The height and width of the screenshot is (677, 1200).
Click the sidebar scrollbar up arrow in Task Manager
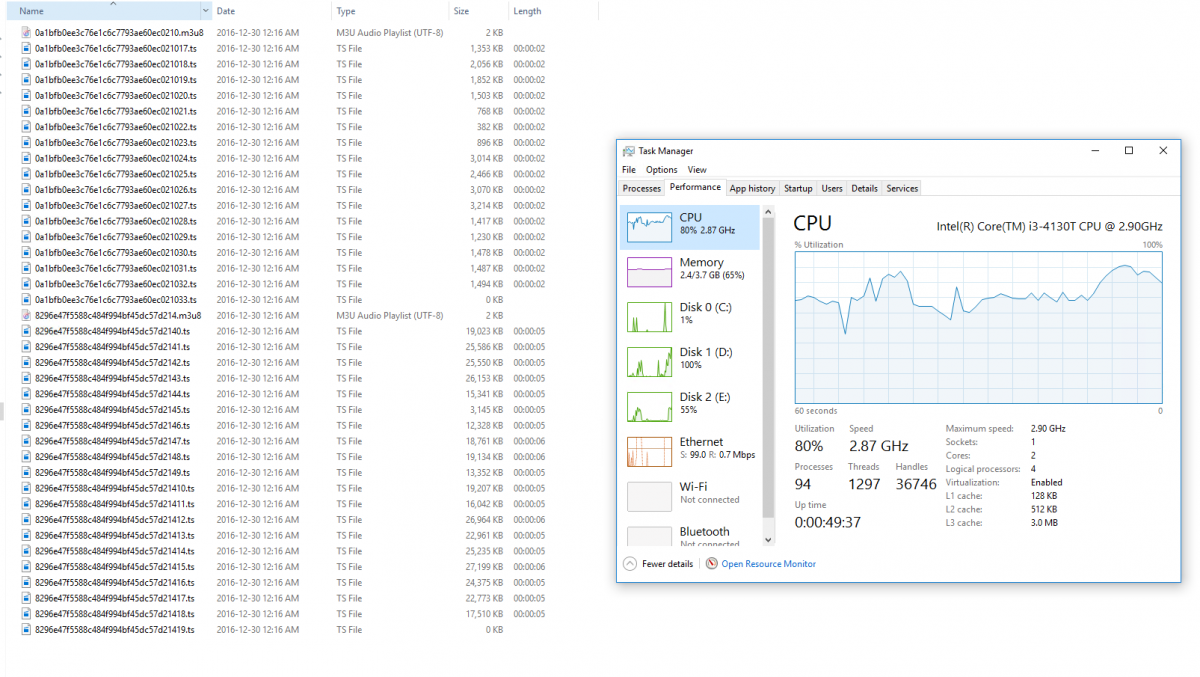768,212
